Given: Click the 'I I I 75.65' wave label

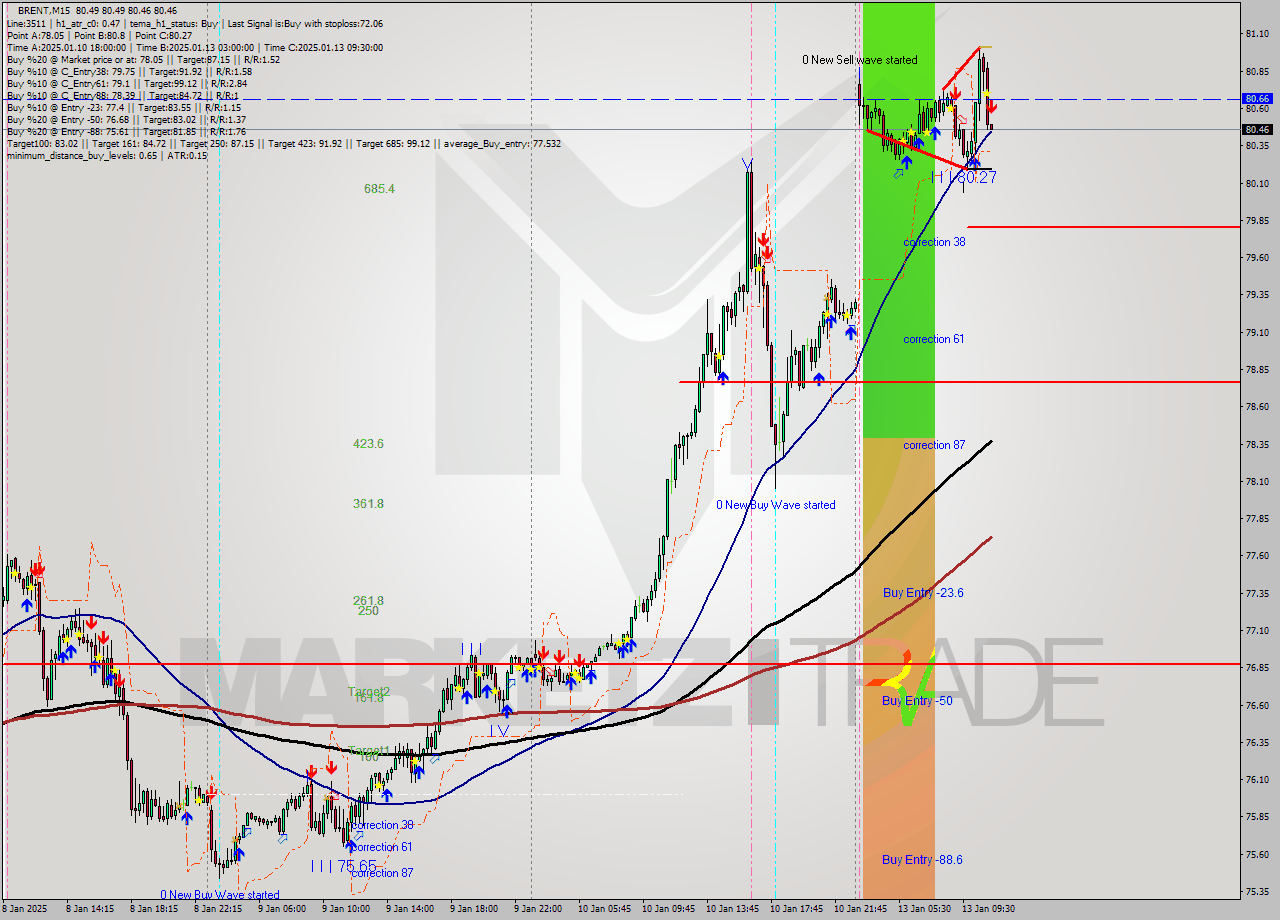Looking at the screenshot, I should point(343,865).
